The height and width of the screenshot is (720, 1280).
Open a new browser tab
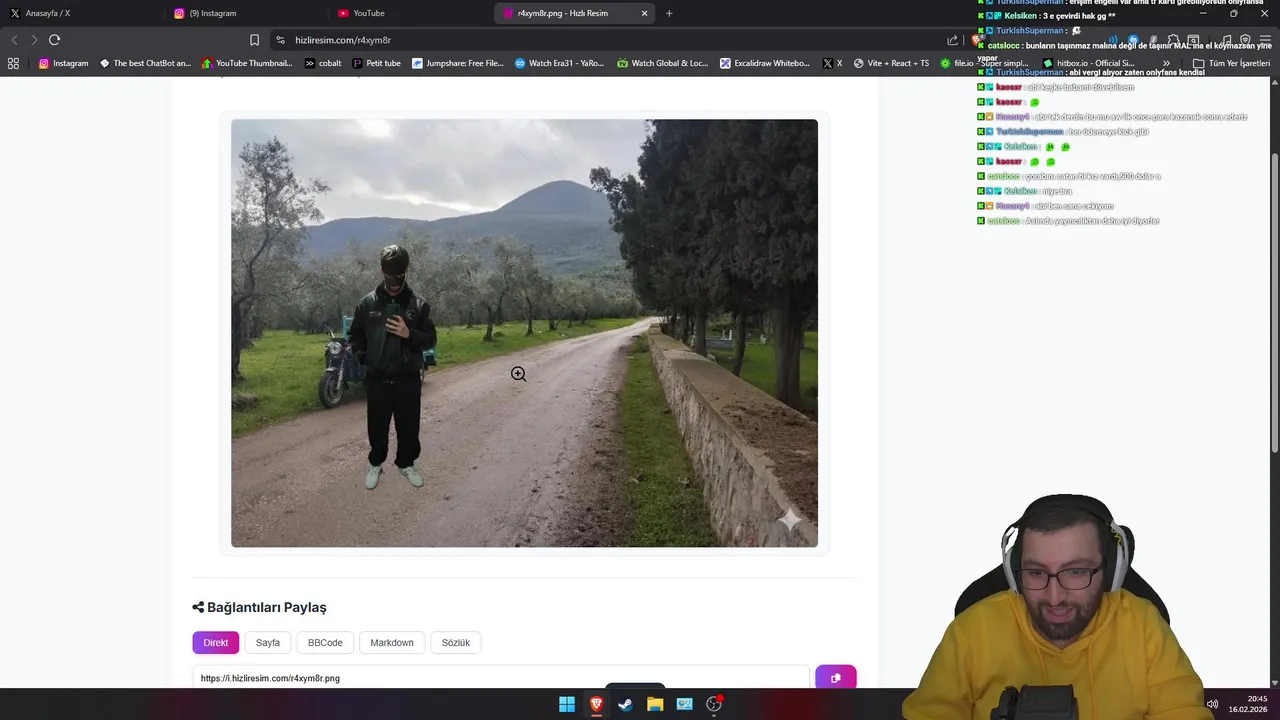[669, 13]
